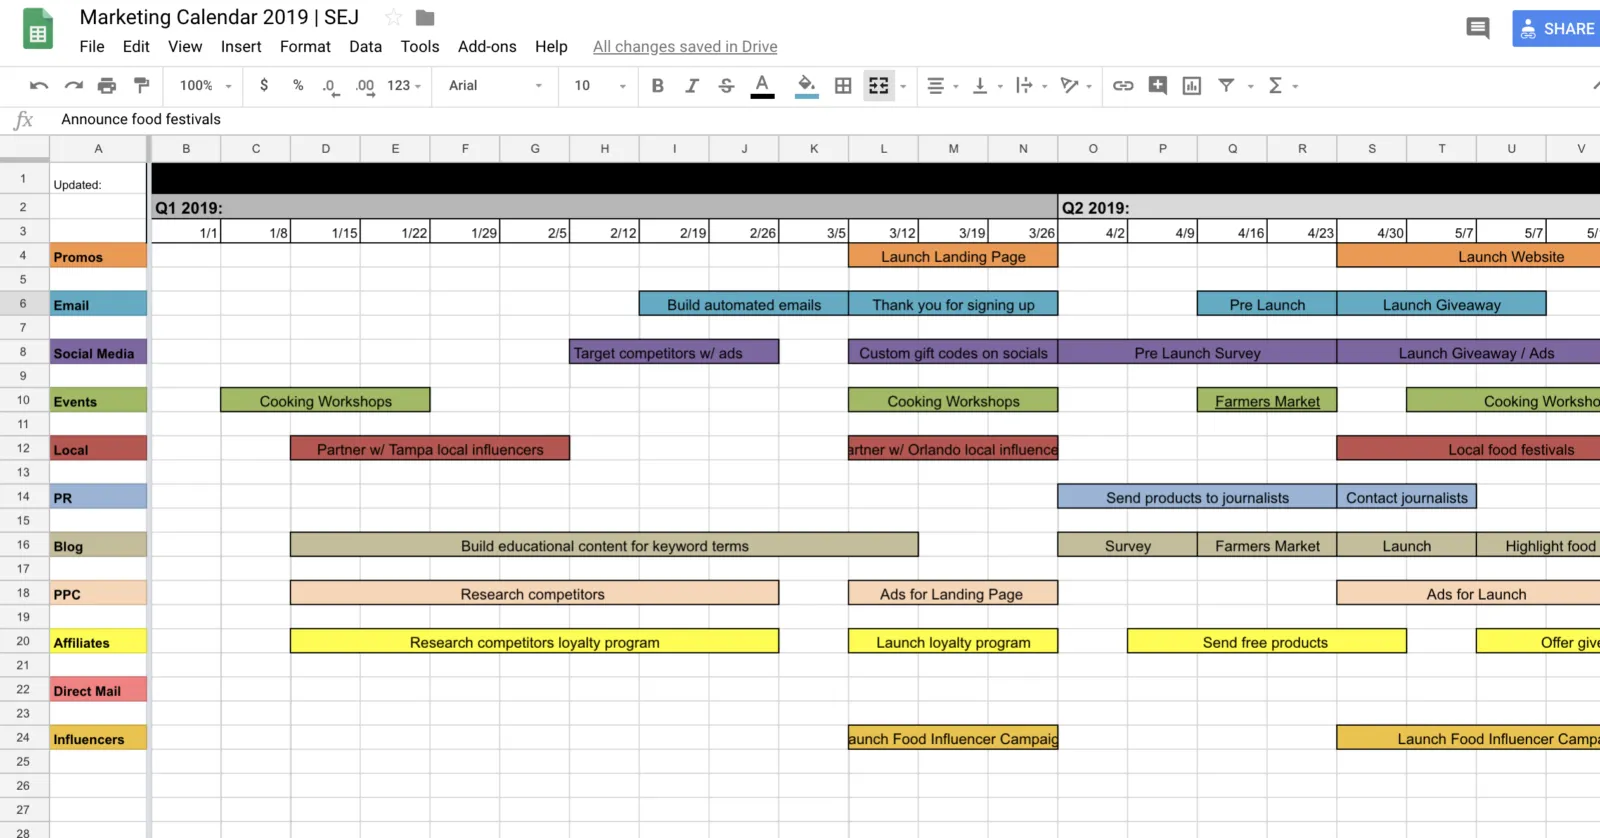The height and width of the screenshot is (838, 1600).
Task: Open comments history icon
Action: (x=1478, y=28)
